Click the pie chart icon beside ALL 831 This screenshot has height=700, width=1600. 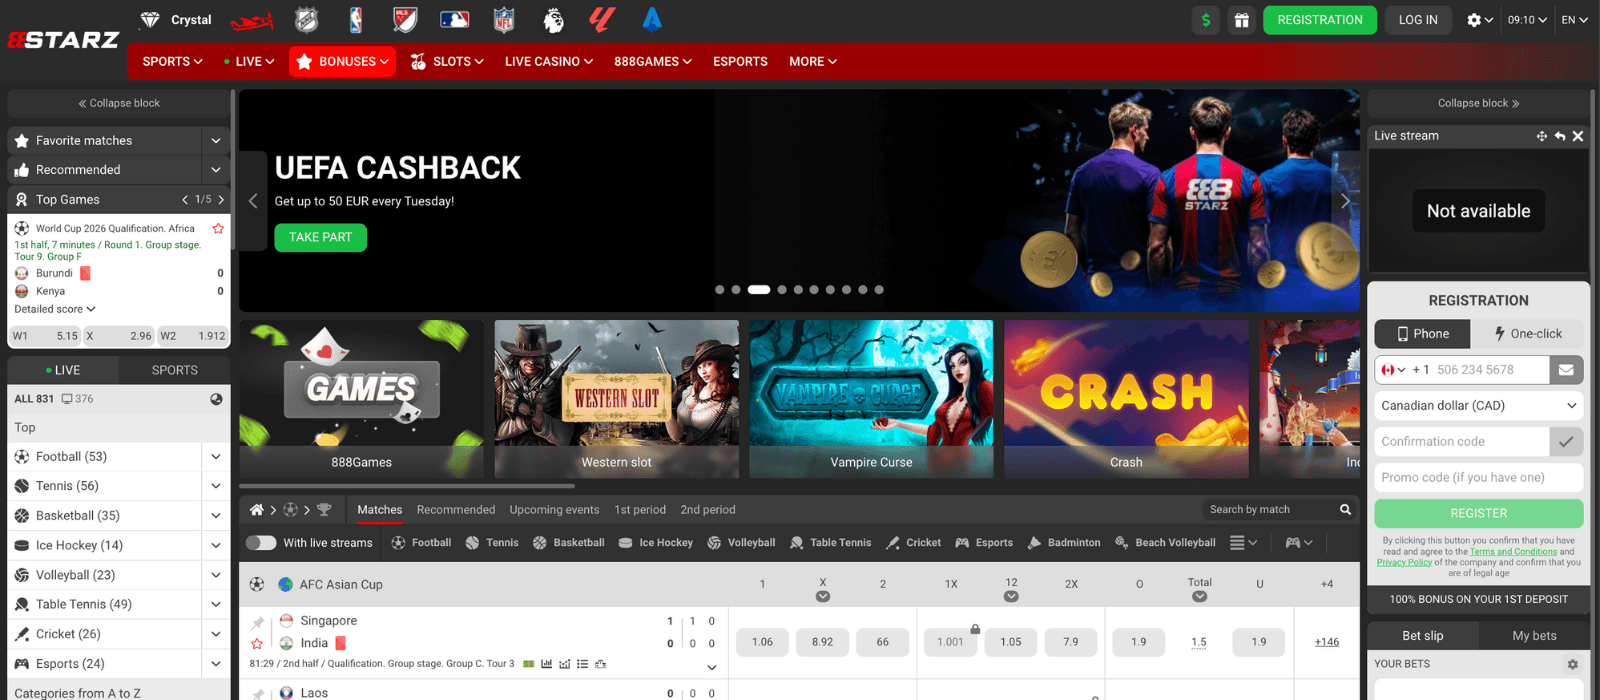click(216, 399)
